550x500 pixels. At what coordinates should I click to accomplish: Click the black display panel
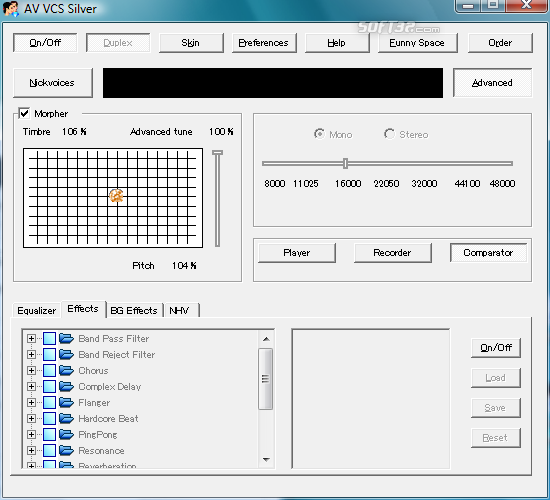tap(273, 83)
